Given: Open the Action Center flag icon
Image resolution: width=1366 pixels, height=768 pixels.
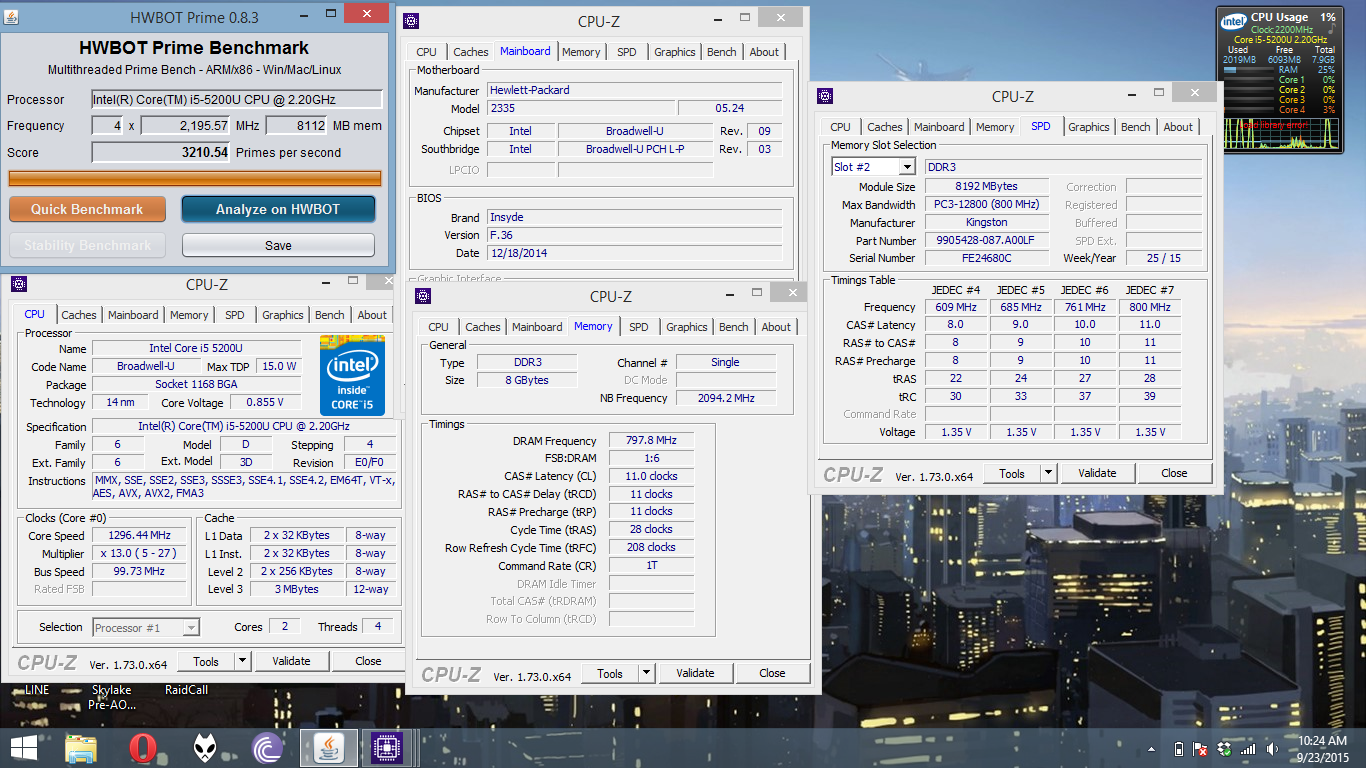Looking at the screenshot, I should [x=1199, y=749].
